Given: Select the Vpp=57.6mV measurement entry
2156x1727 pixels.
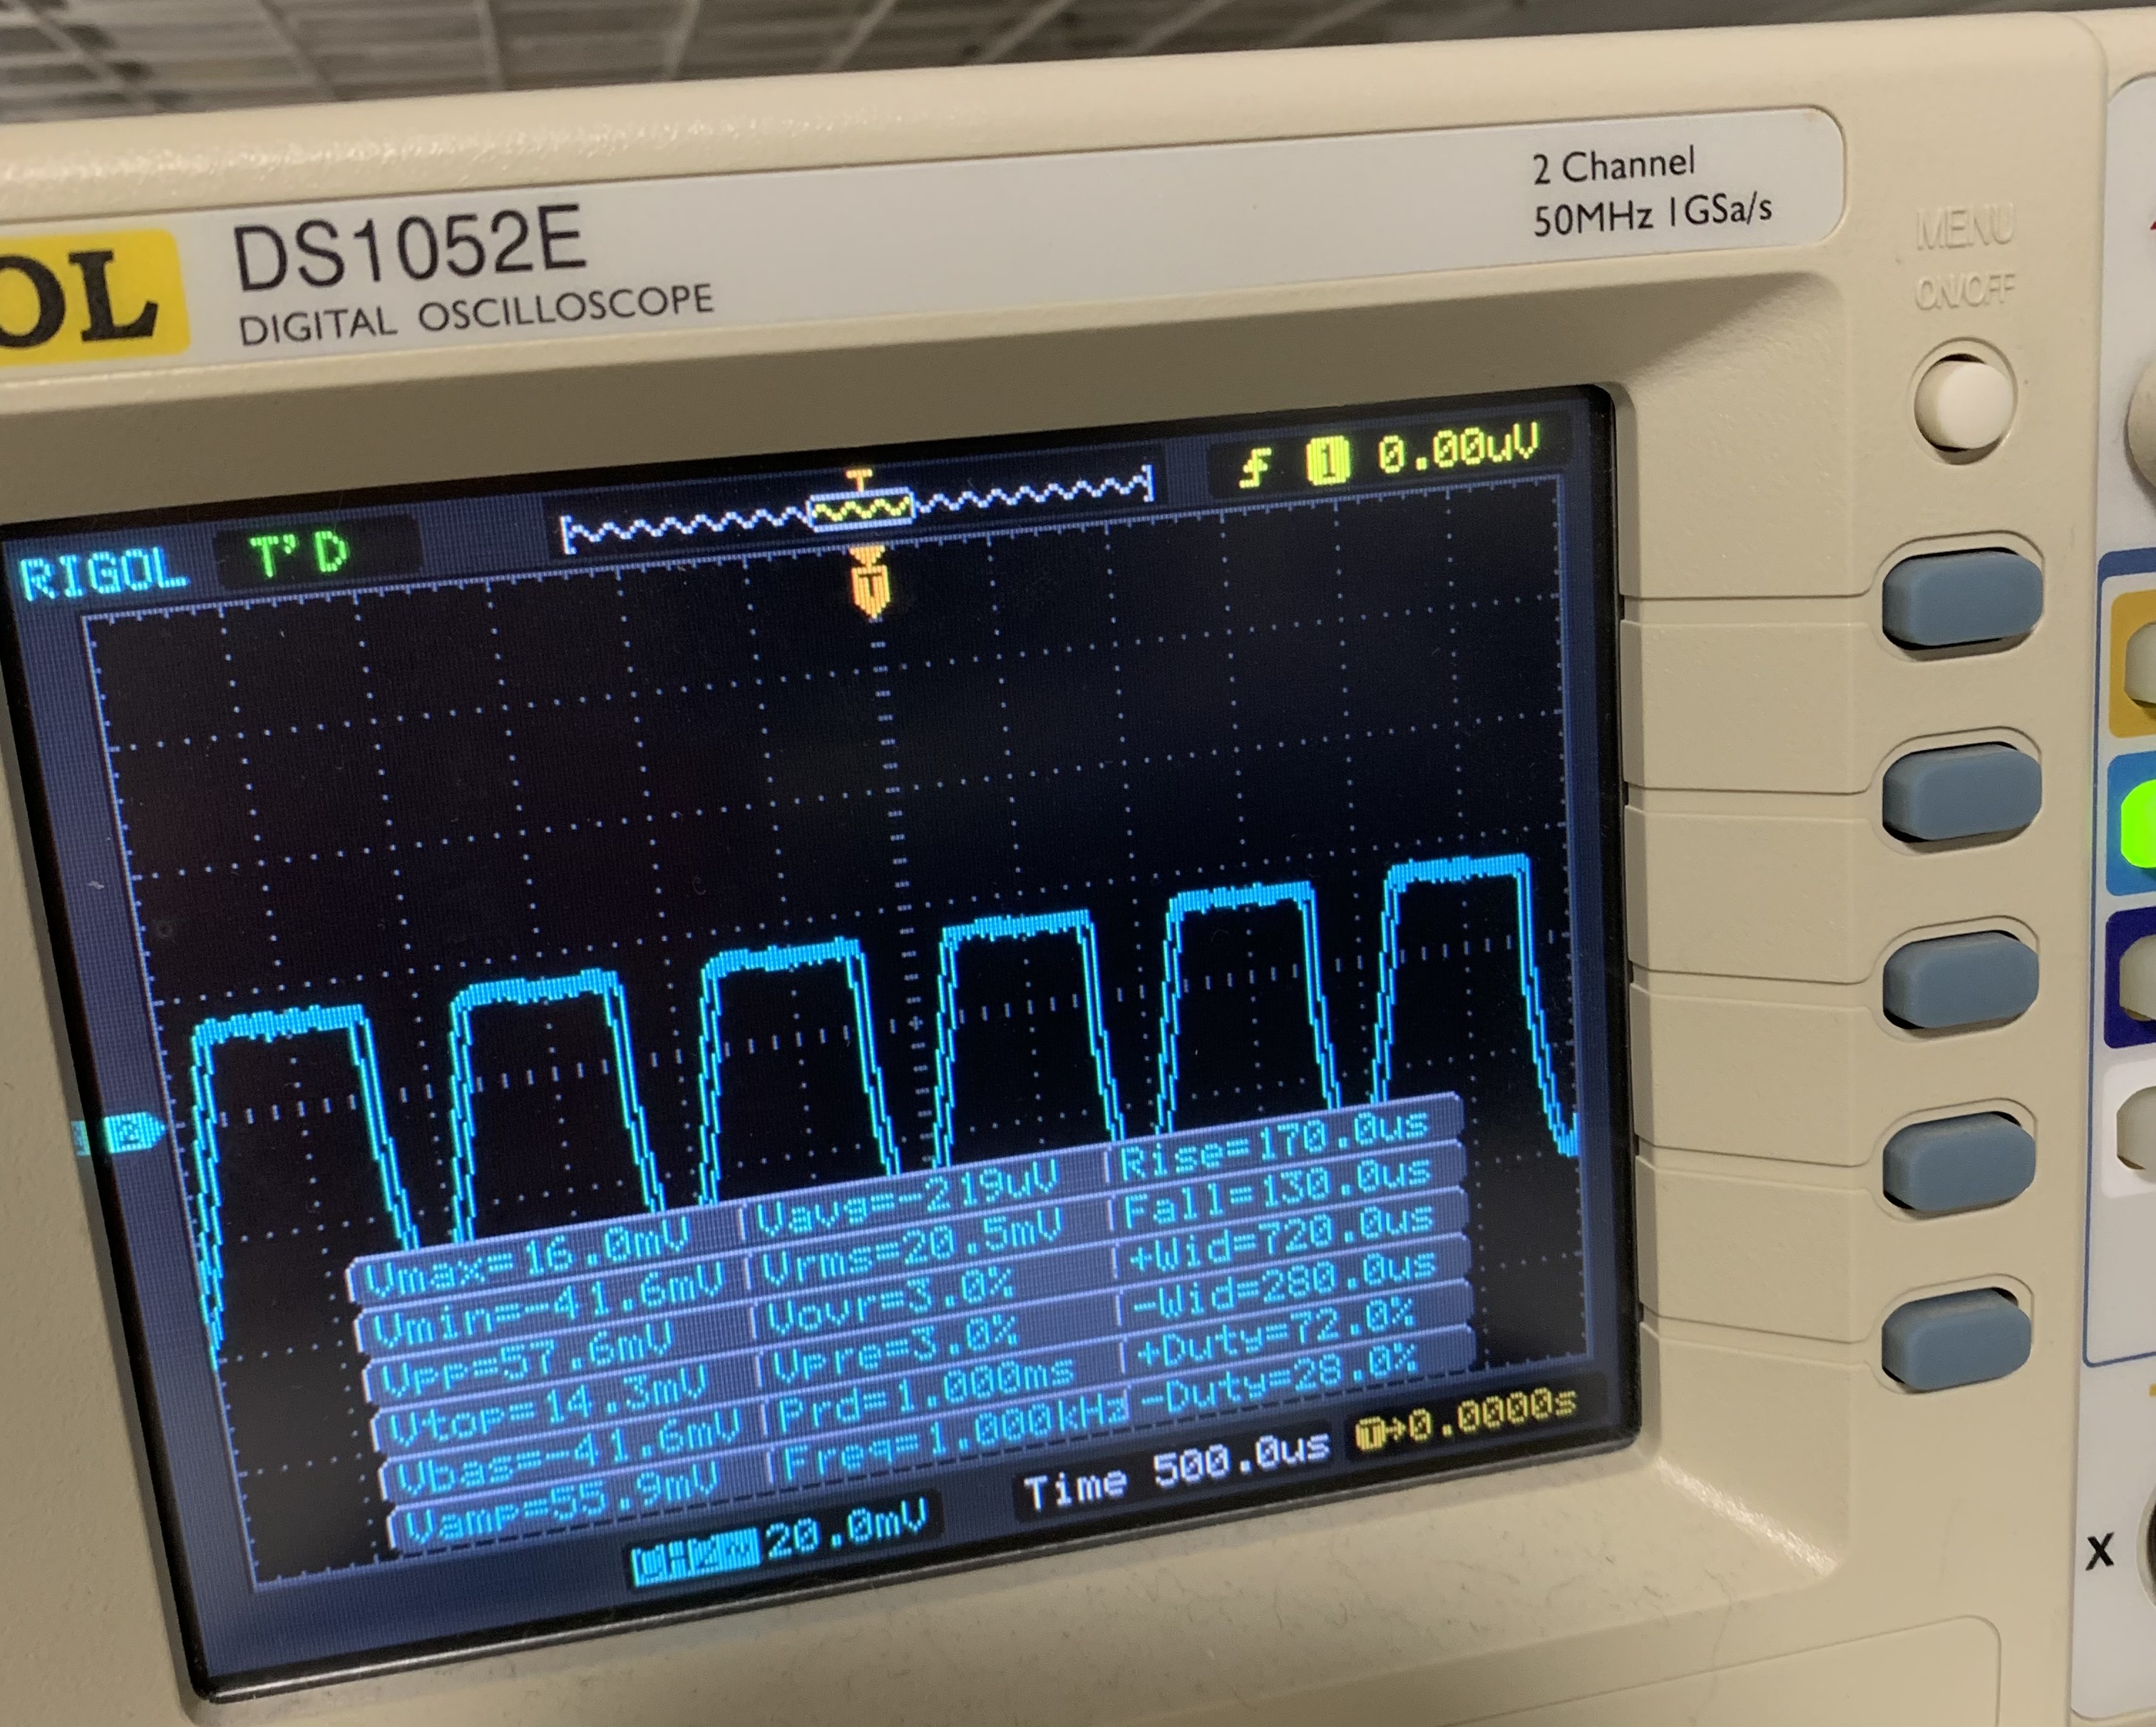Looking at the screenshot, I should (x=527, y=1364).
